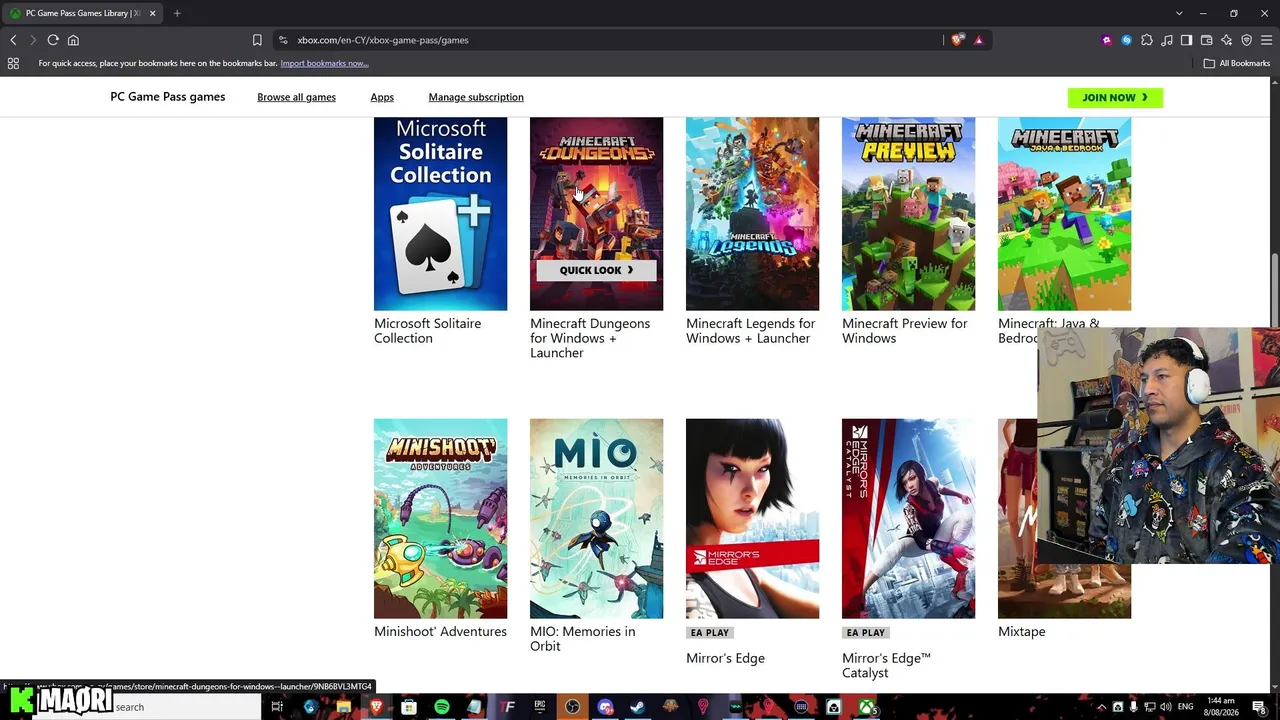Open Brave Wallet
This screenshot has width=1280, height=720.
[x=1206, y=40]
